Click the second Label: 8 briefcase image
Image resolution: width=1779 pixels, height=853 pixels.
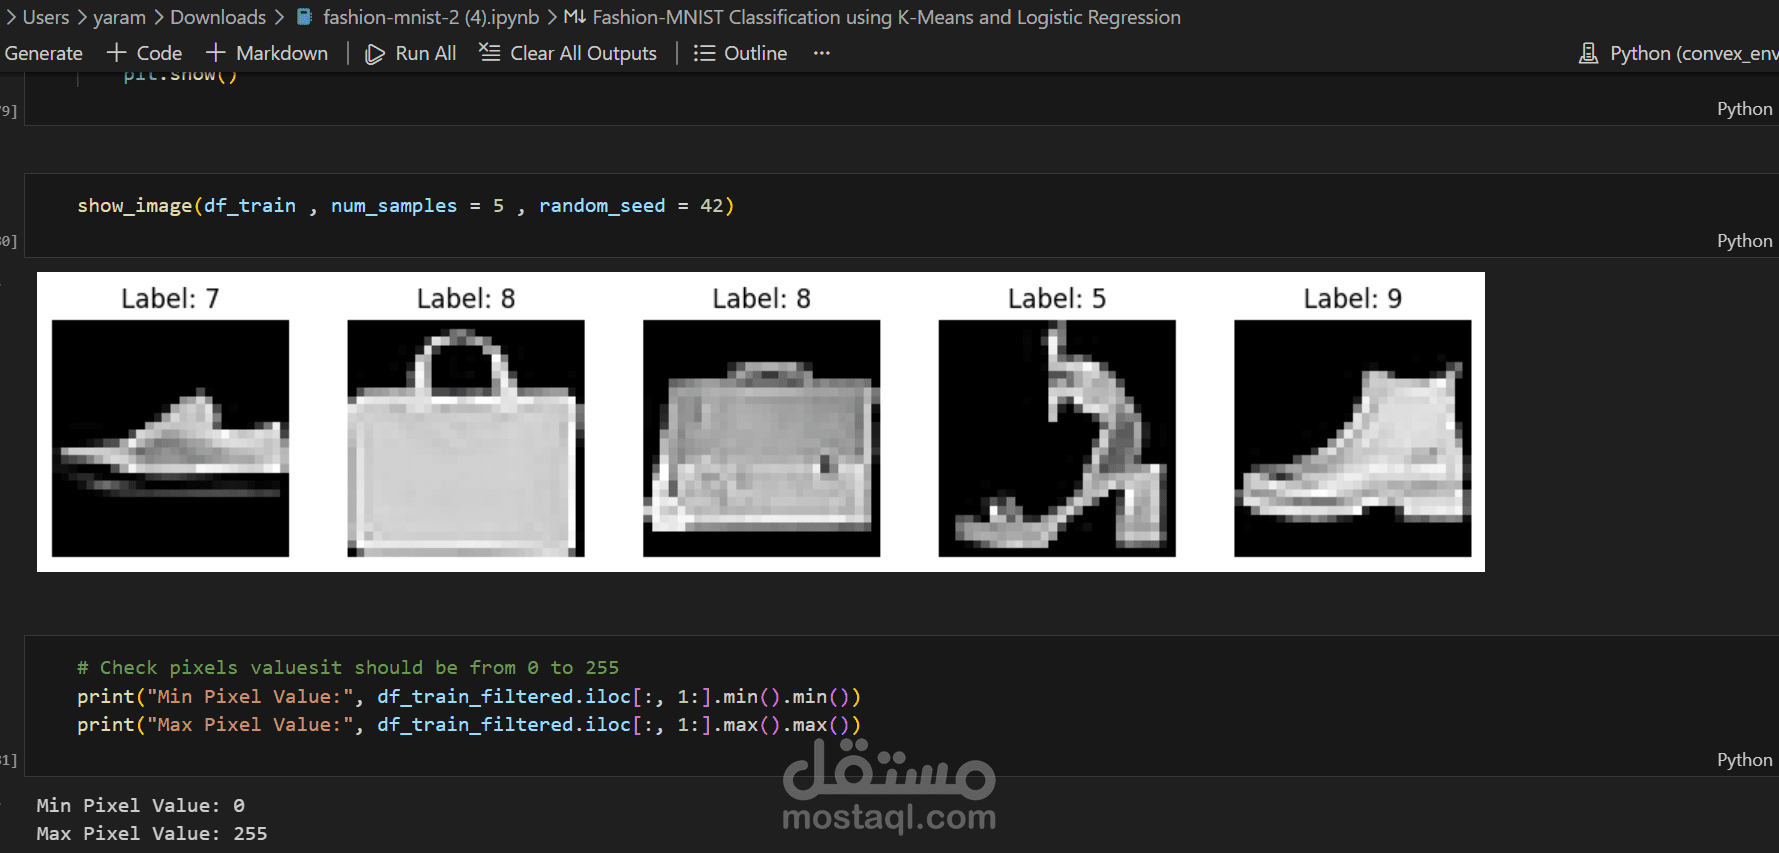tap(761, 438)
